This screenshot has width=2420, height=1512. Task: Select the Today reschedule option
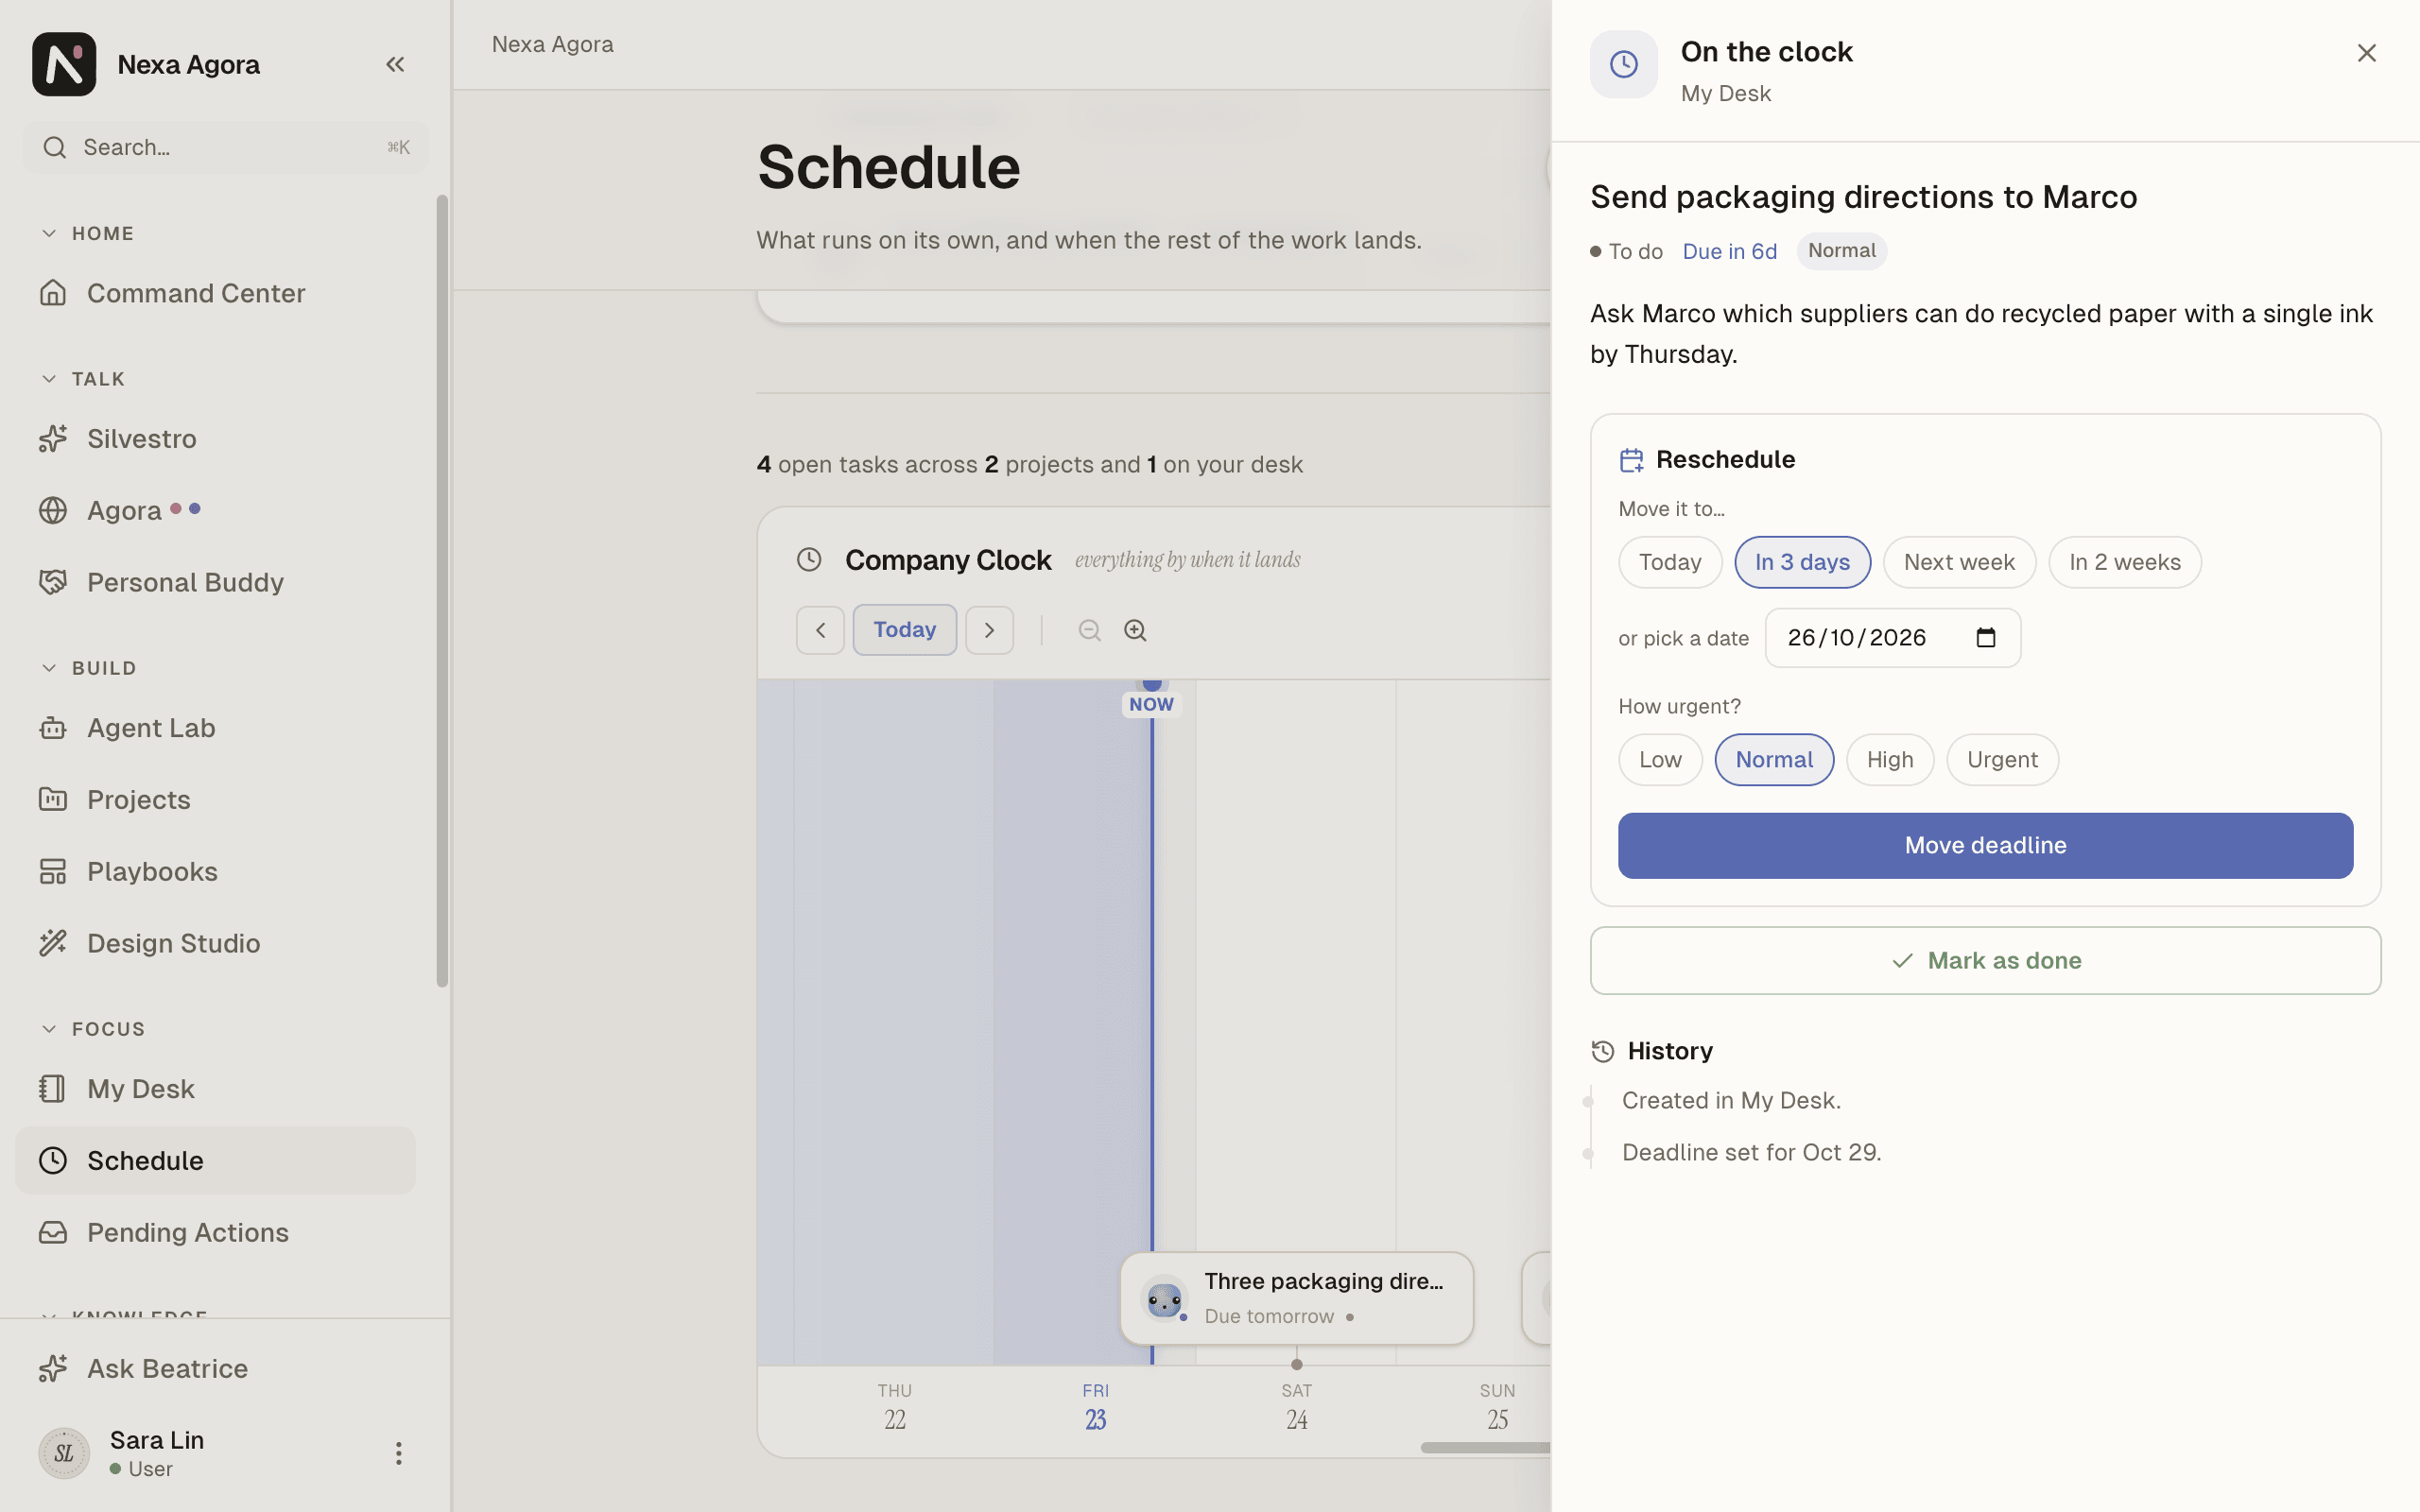point(1670,562)
